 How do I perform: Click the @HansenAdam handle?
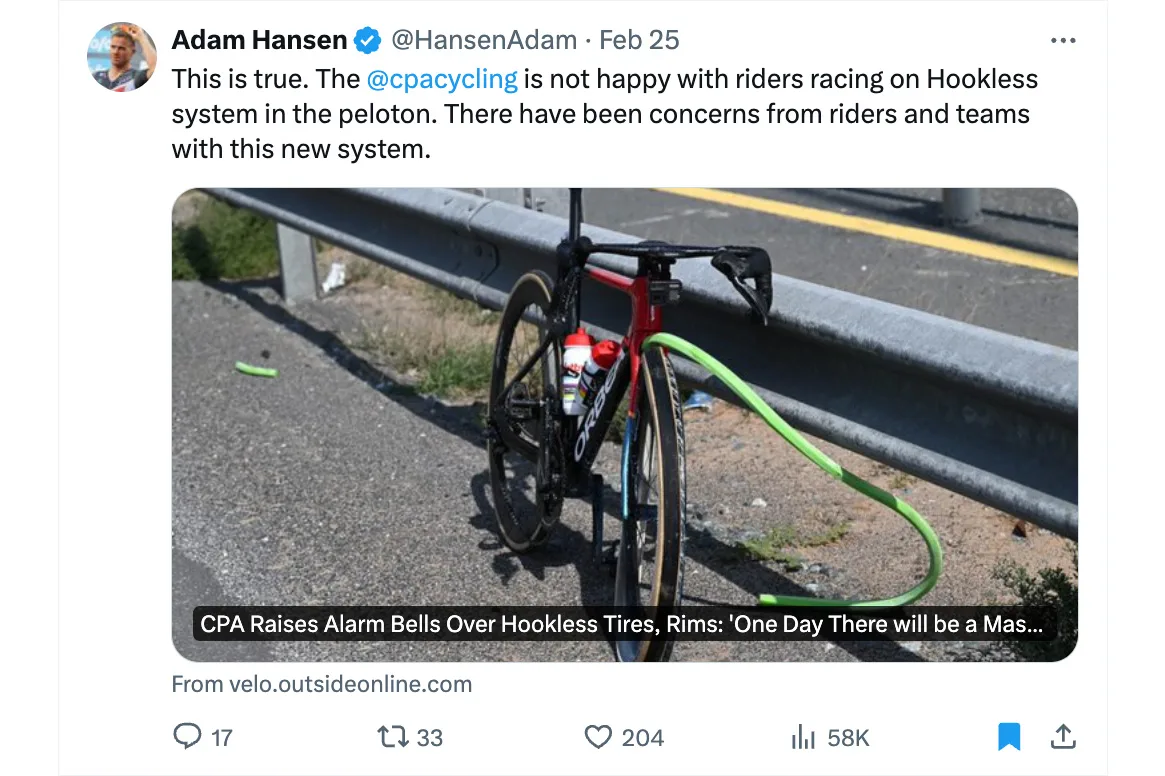tap(484, 40)
